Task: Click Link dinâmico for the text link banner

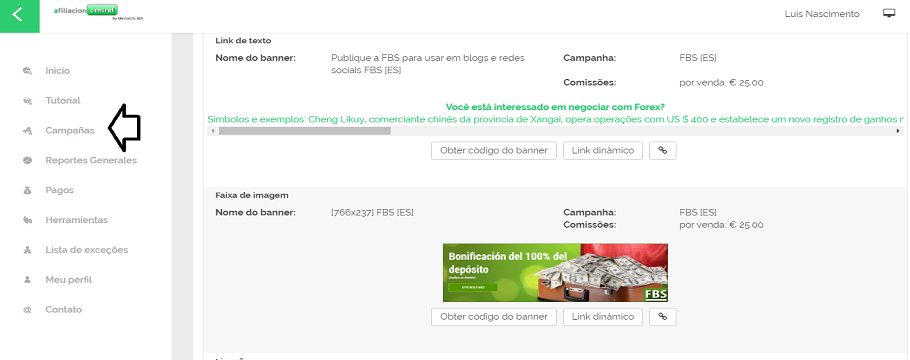Action: (603, 150)
